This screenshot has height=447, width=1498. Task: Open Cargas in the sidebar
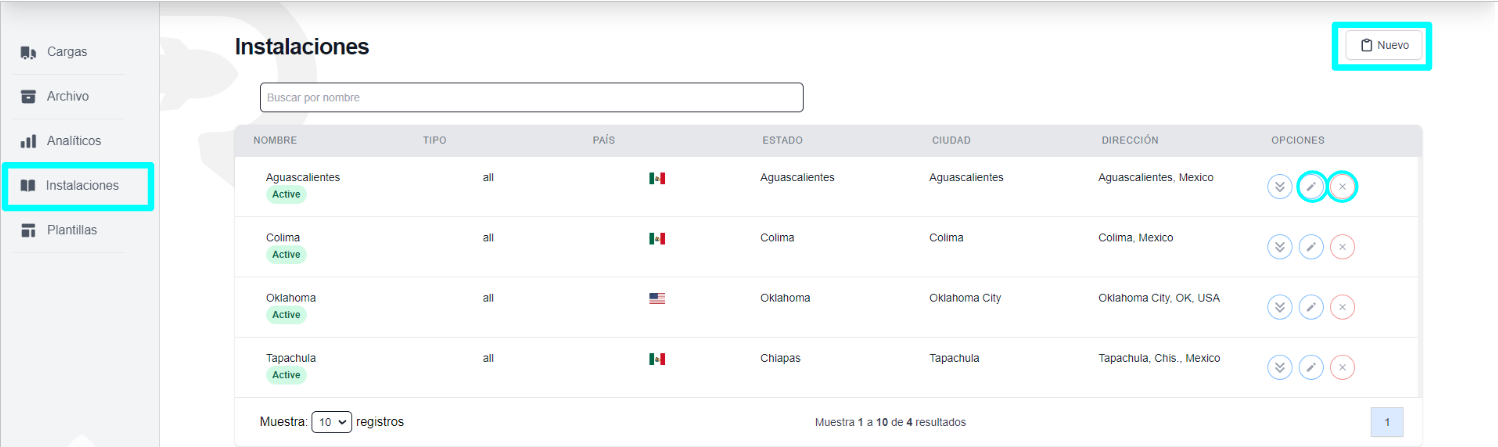pyautogui.click(x=66, y=52)
